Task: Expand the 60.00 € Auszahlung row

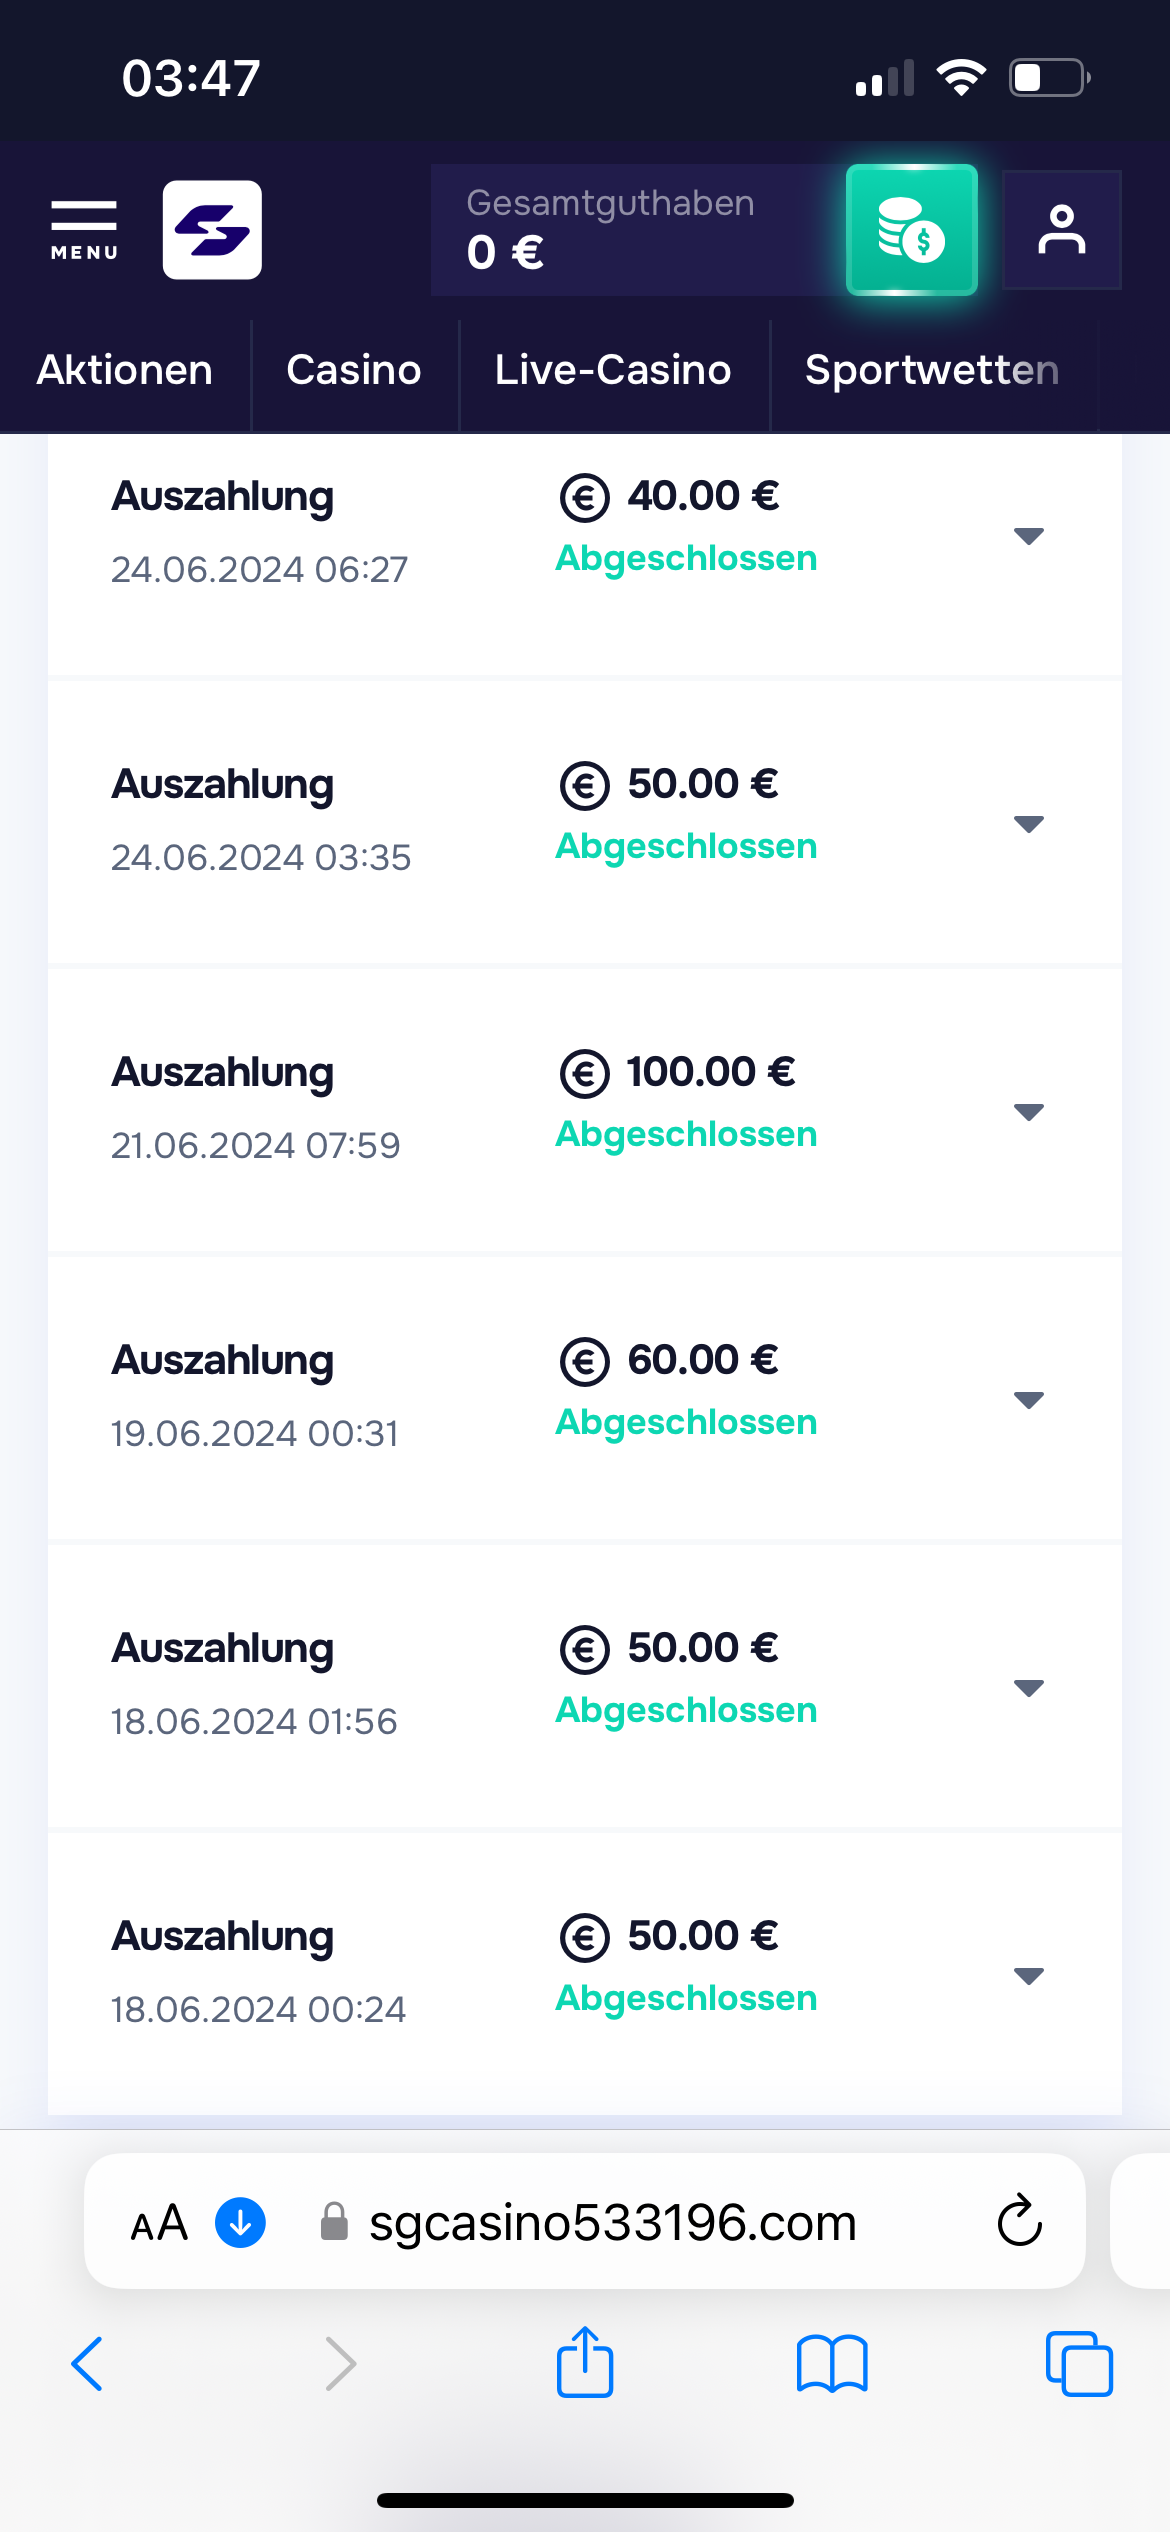Action: [1028, 1400]
